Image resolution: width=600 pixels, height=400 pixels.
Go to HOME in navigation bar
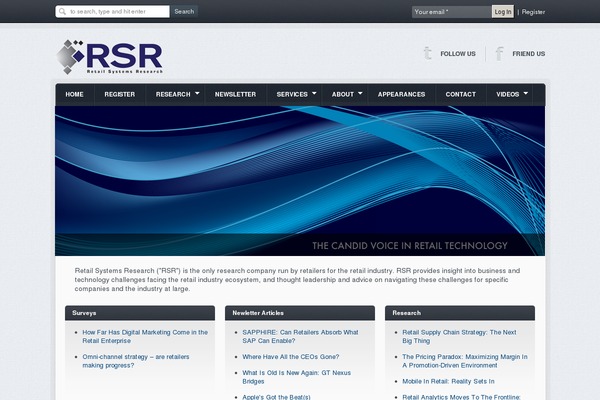[74, 95]
